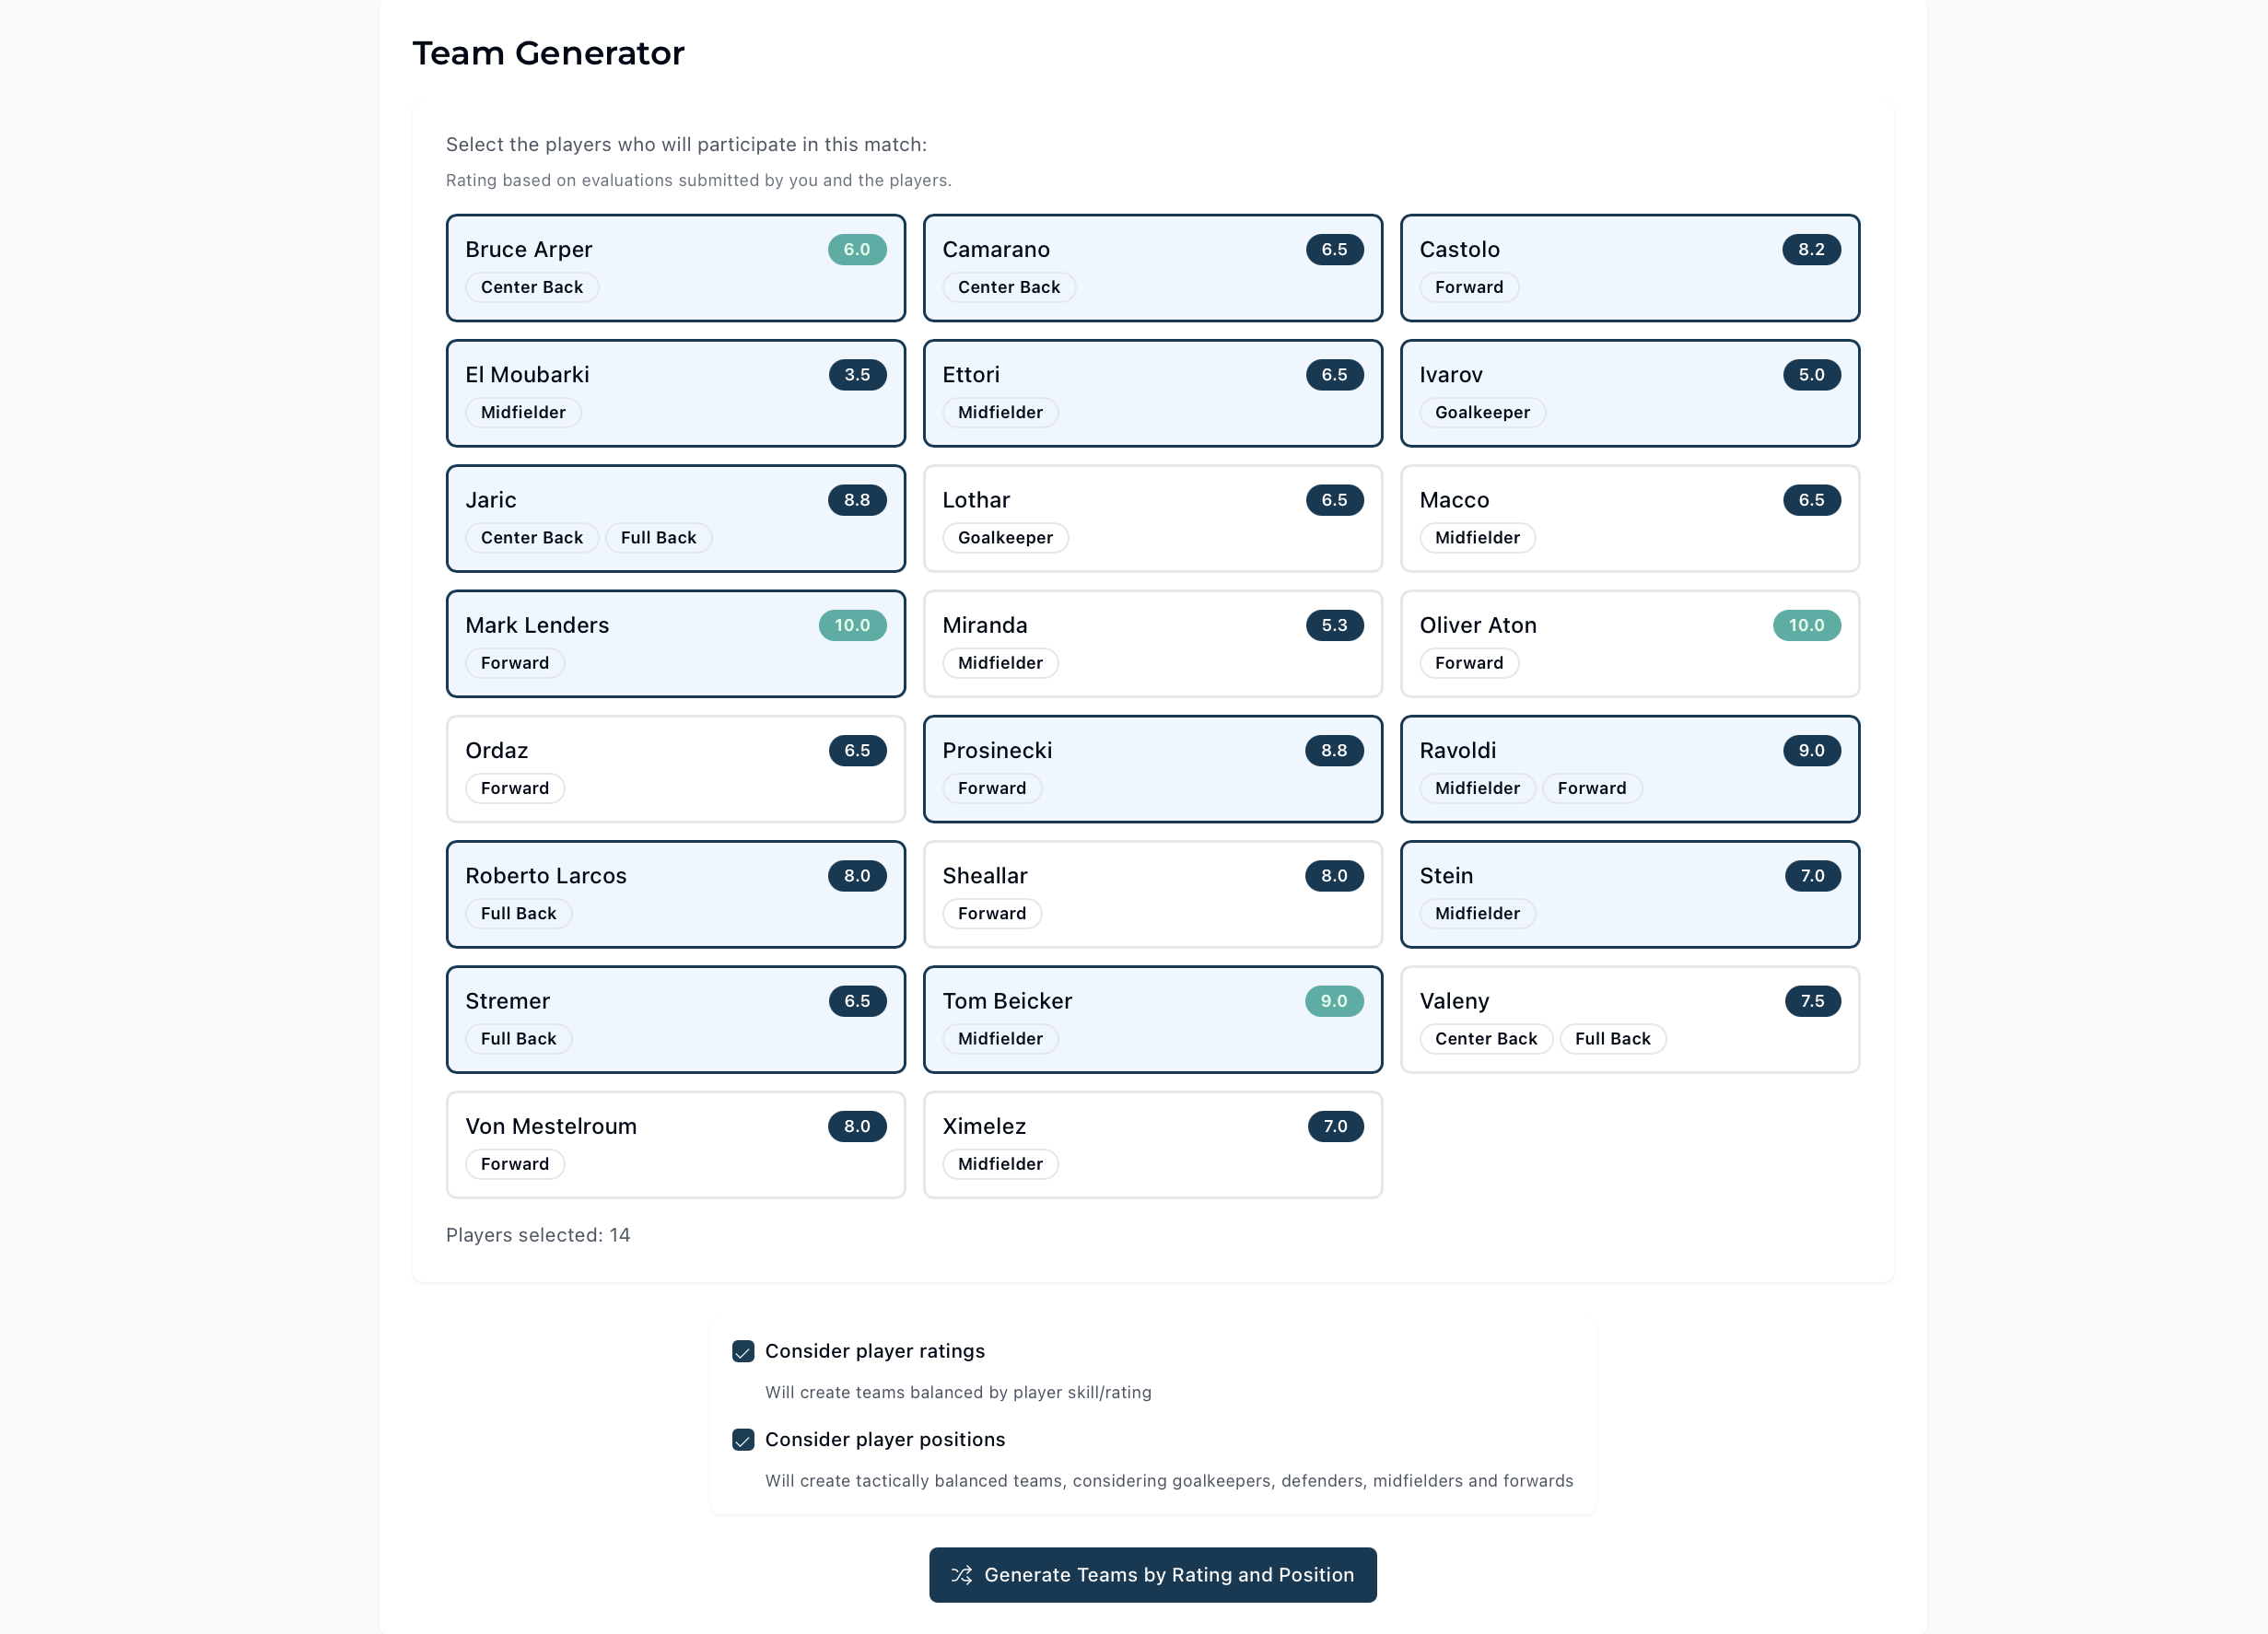Screen dimensions: 2268x1634
Task: Click the 10.0 rating badge on Oliver Aton
Action: click(1806, 625)
